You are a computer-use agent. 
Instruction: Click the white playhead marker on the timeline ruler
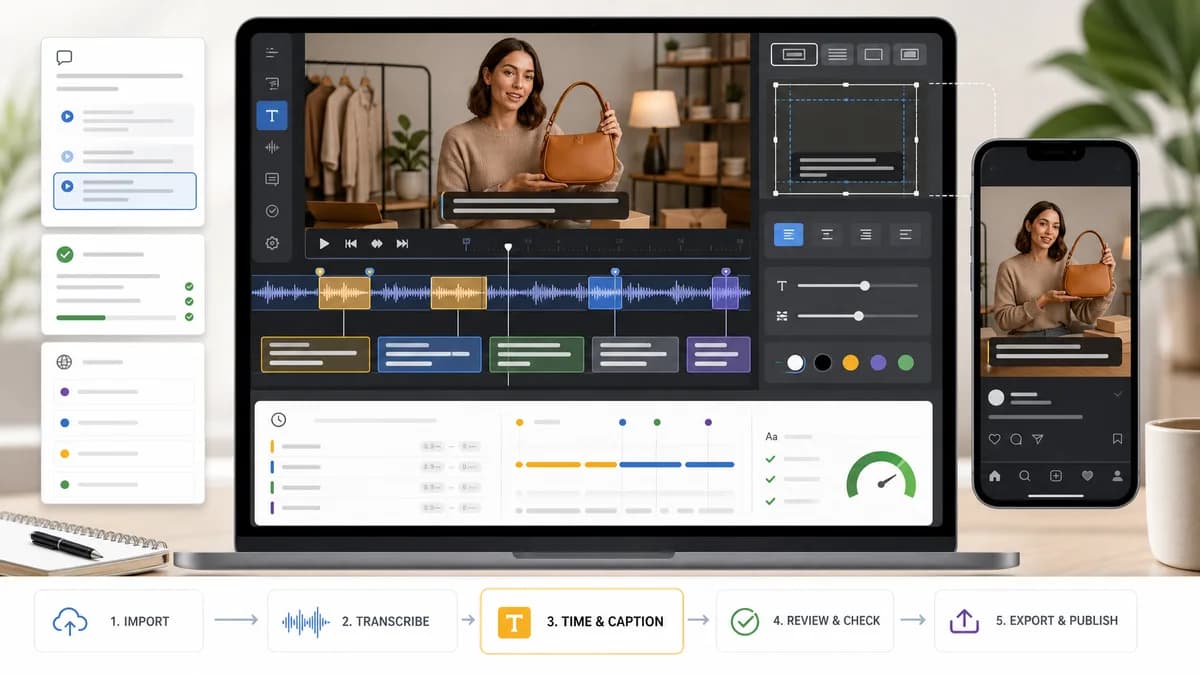point(508,247)
